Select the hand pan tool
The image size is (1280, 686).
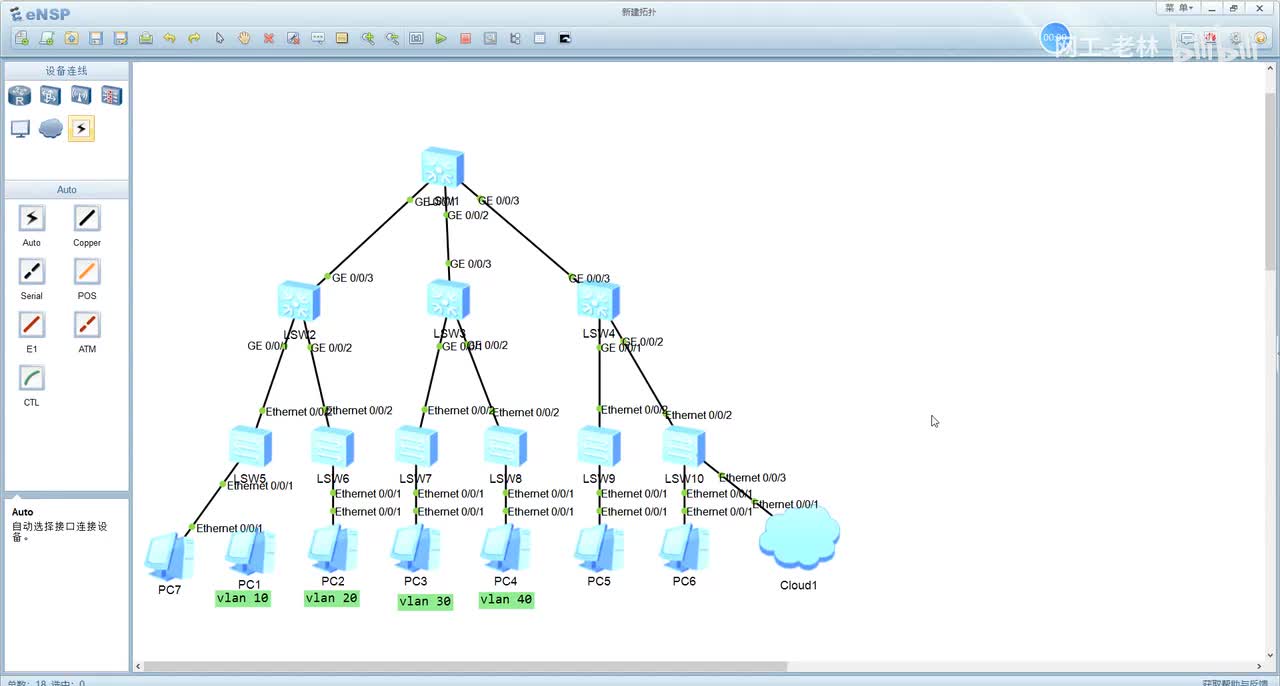244,38
